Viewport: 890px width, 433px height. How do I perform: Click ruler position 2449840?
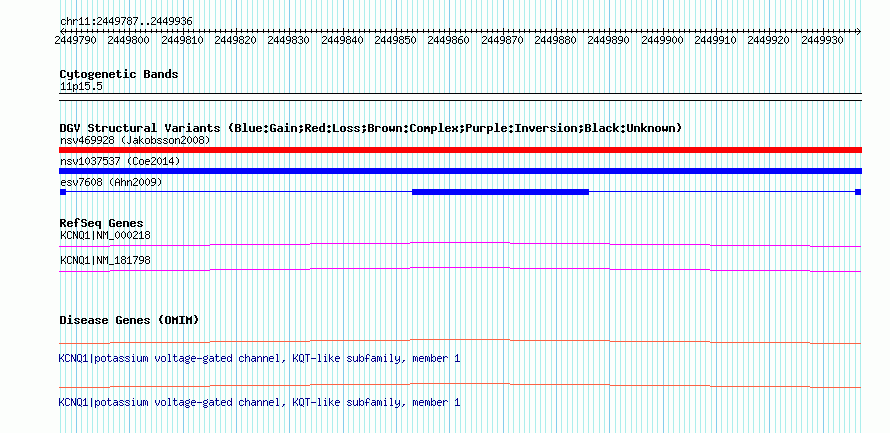[x=342, y=40]
